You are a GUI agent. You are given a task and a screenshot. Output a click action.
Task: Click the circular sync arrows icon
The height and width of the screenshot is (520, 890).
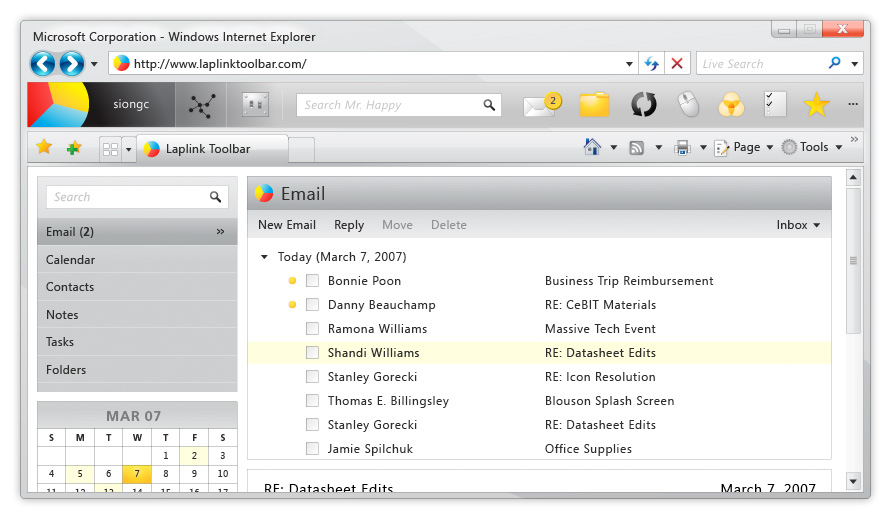tap(643, 104)
